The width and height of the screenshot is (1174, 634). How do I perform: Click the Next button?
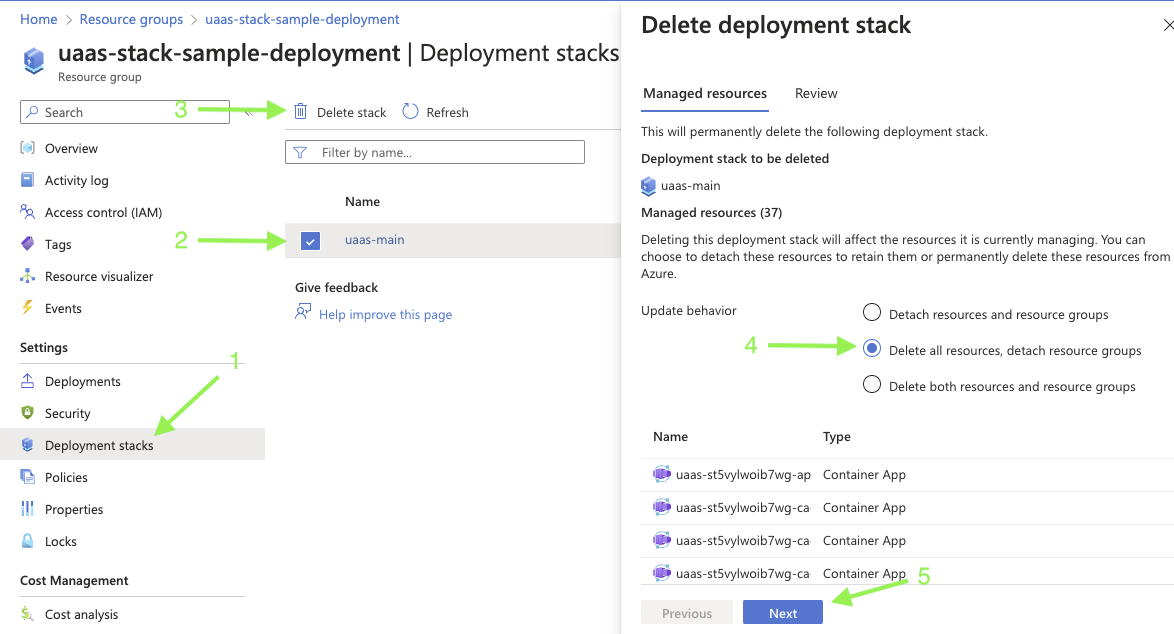tap(782, 612)
